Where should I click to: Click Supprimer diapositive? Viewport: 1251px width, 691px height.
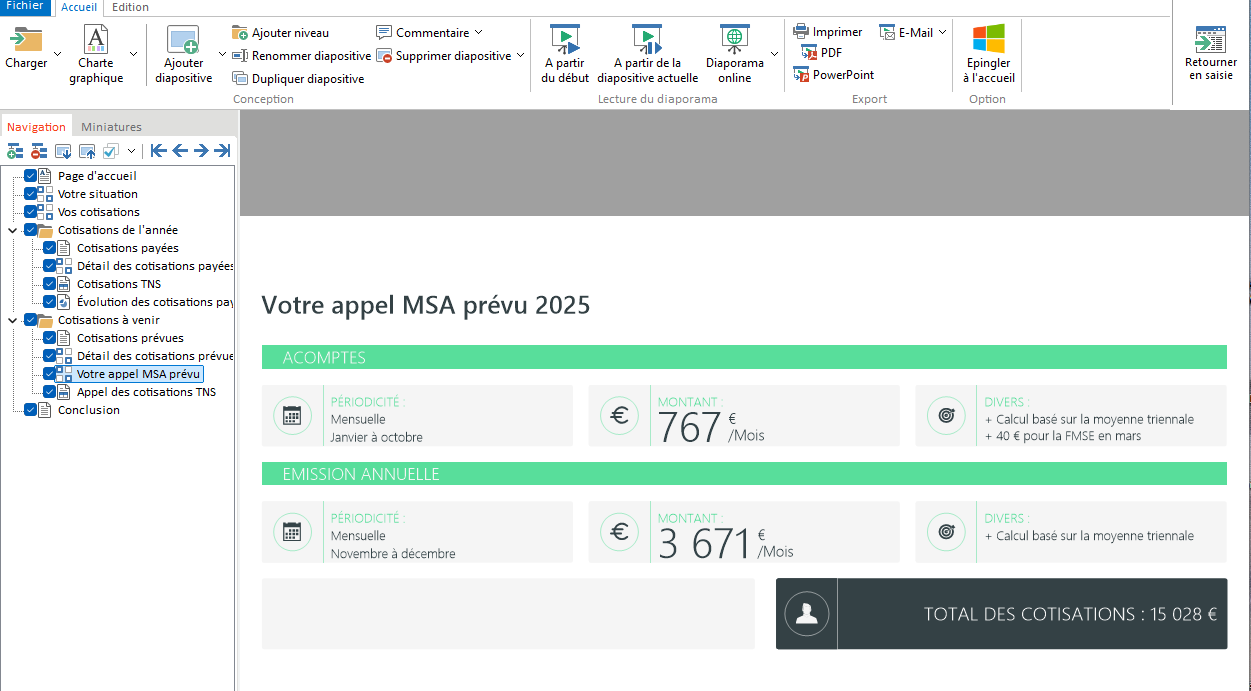(444, 56)
